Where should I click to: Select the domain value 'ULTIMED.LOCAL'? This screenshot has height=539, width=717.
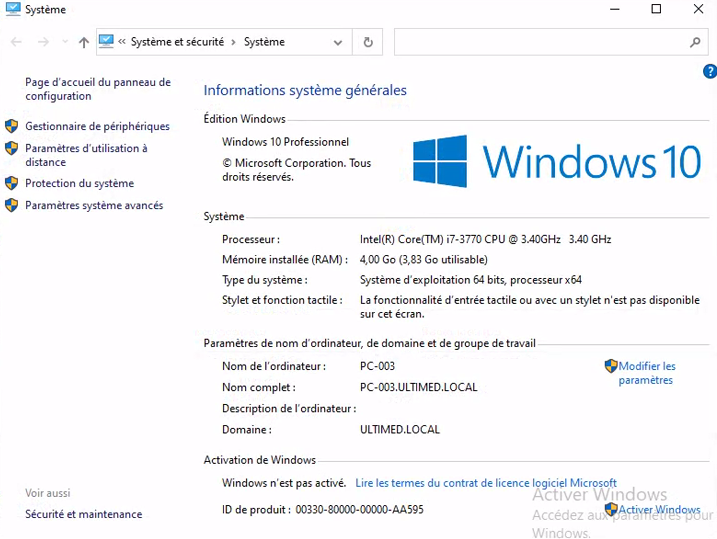click(400, 430)
